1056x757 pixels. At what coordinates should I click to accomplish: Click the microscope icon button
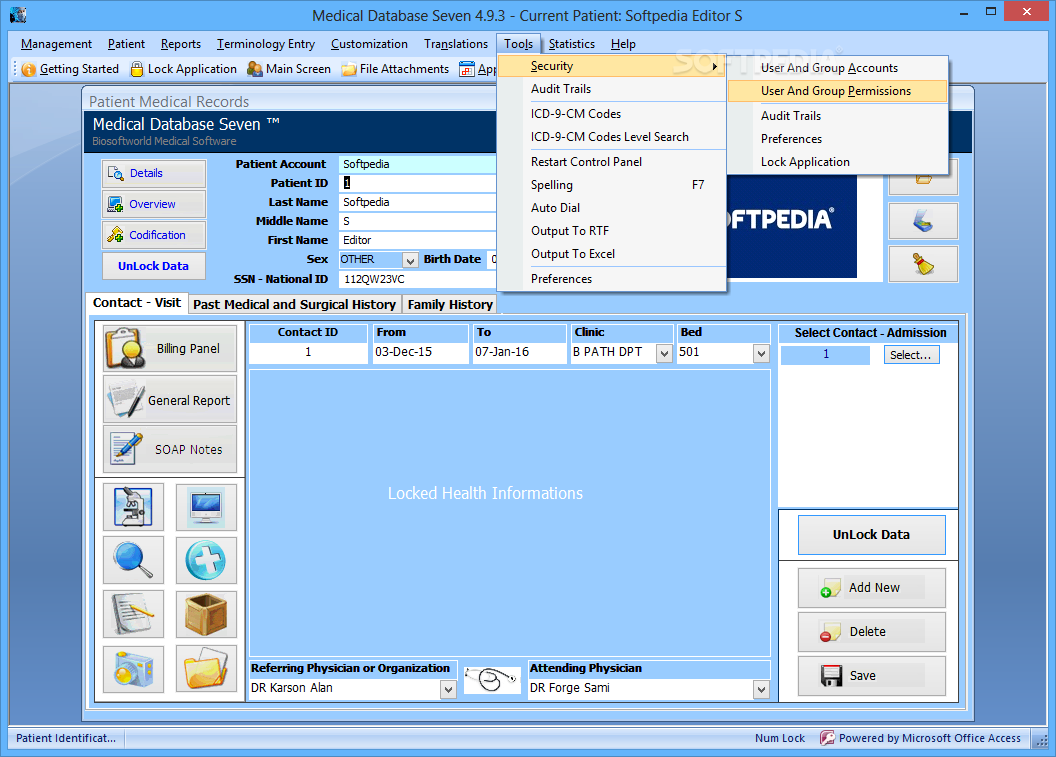pyautogui.click(x=133, y=506)
